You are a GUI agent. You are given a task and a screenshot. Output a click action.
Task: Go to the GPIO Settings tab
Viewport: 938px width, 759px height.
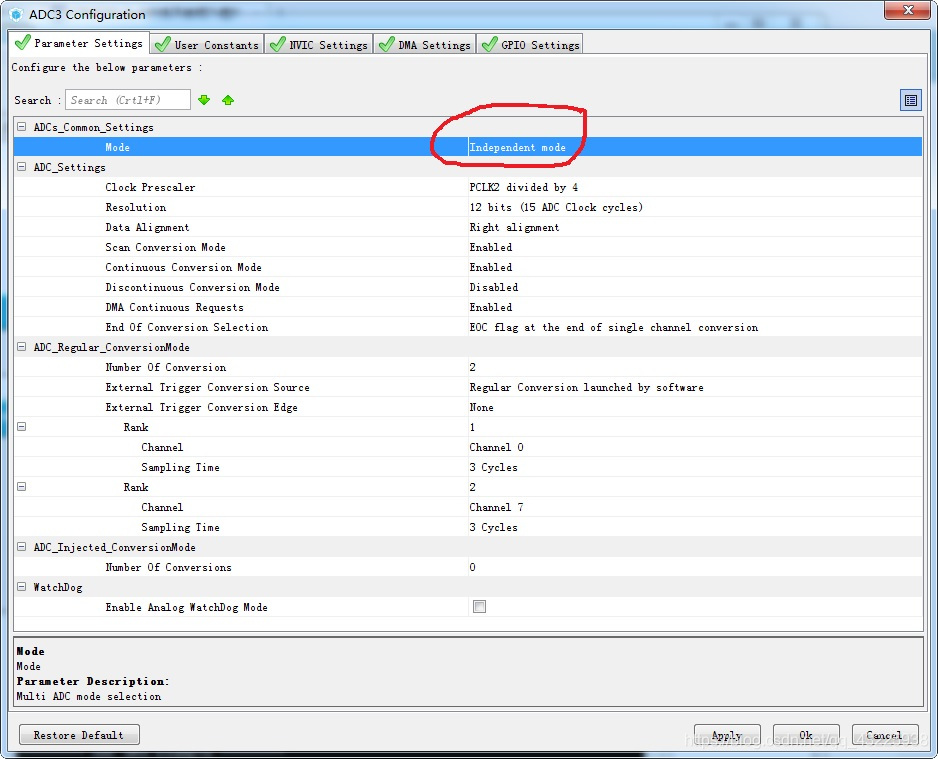pos(530,44)
